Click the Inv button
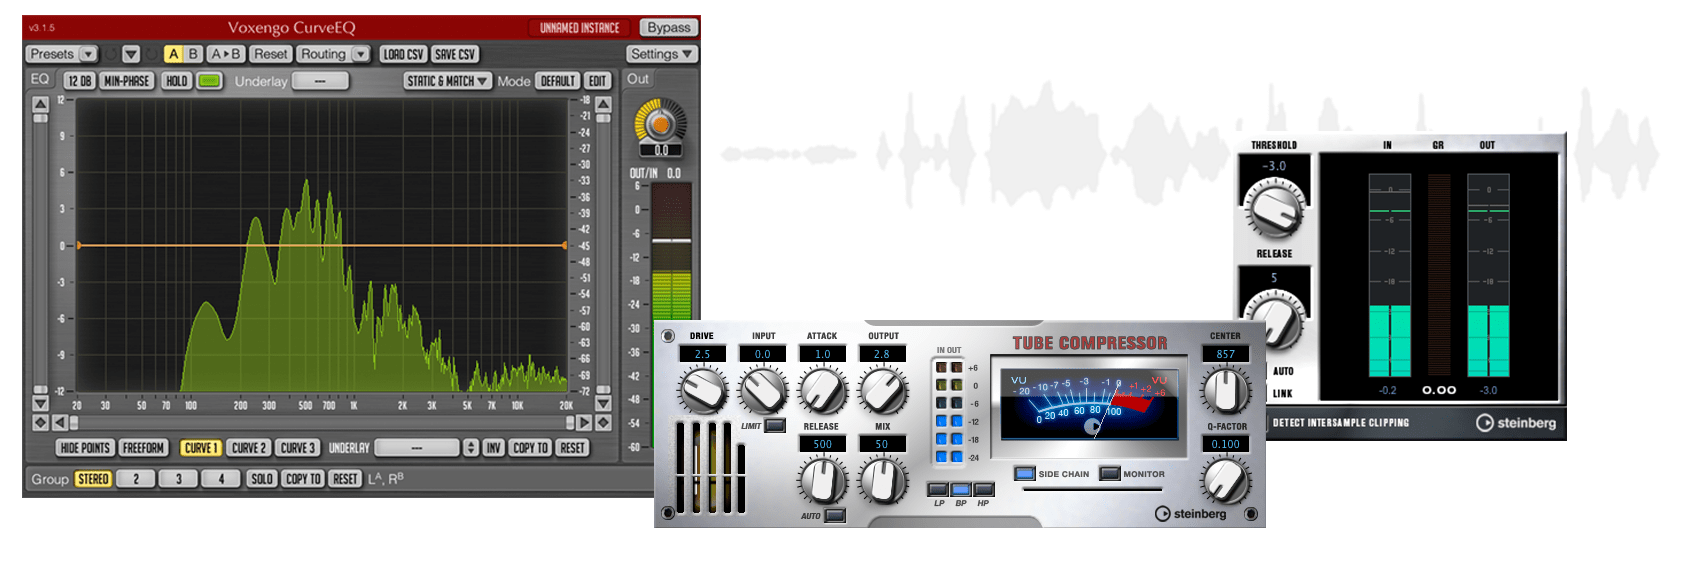Viewport: 1685px width, 565px height. click(x=493, y=448)
